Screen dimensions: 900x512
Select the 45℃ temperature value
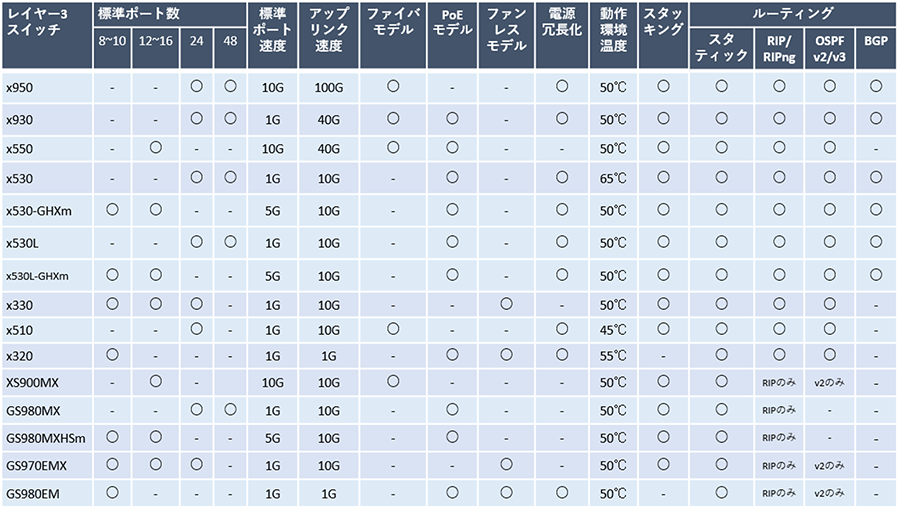coord(613,329)
